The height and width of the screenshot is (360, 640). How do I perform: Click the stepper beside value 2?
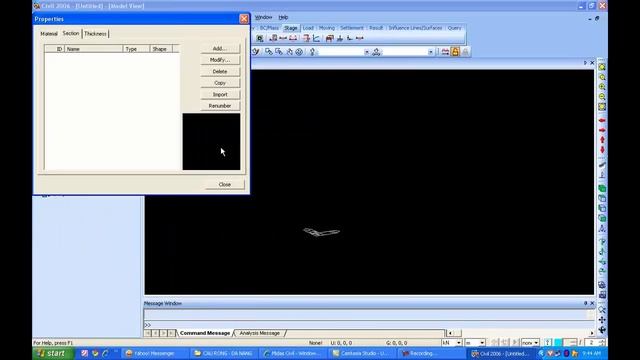[602, 342]
